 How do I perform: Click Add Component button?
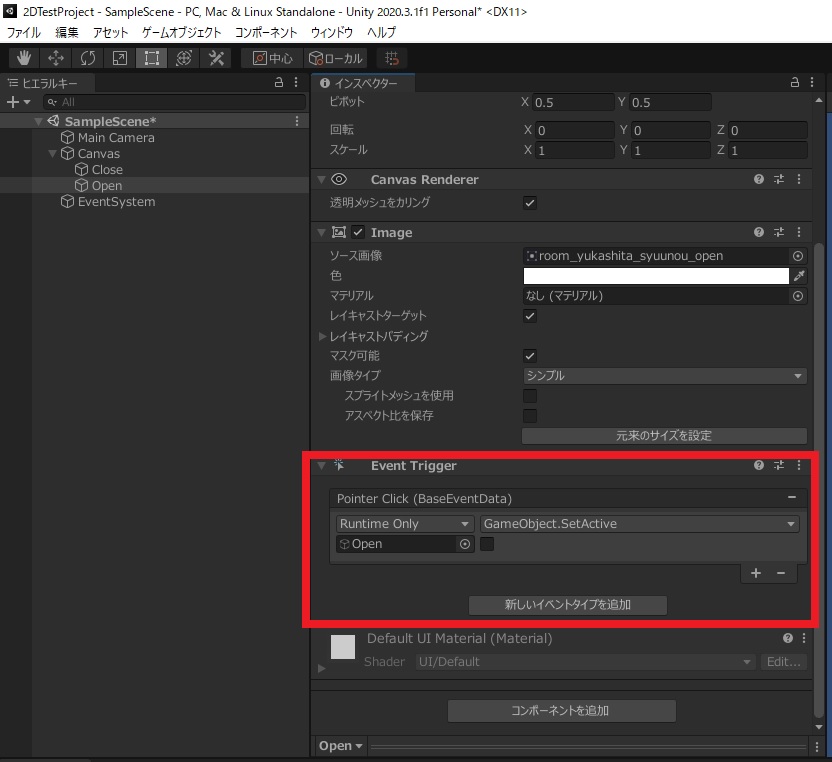[561, 711]
